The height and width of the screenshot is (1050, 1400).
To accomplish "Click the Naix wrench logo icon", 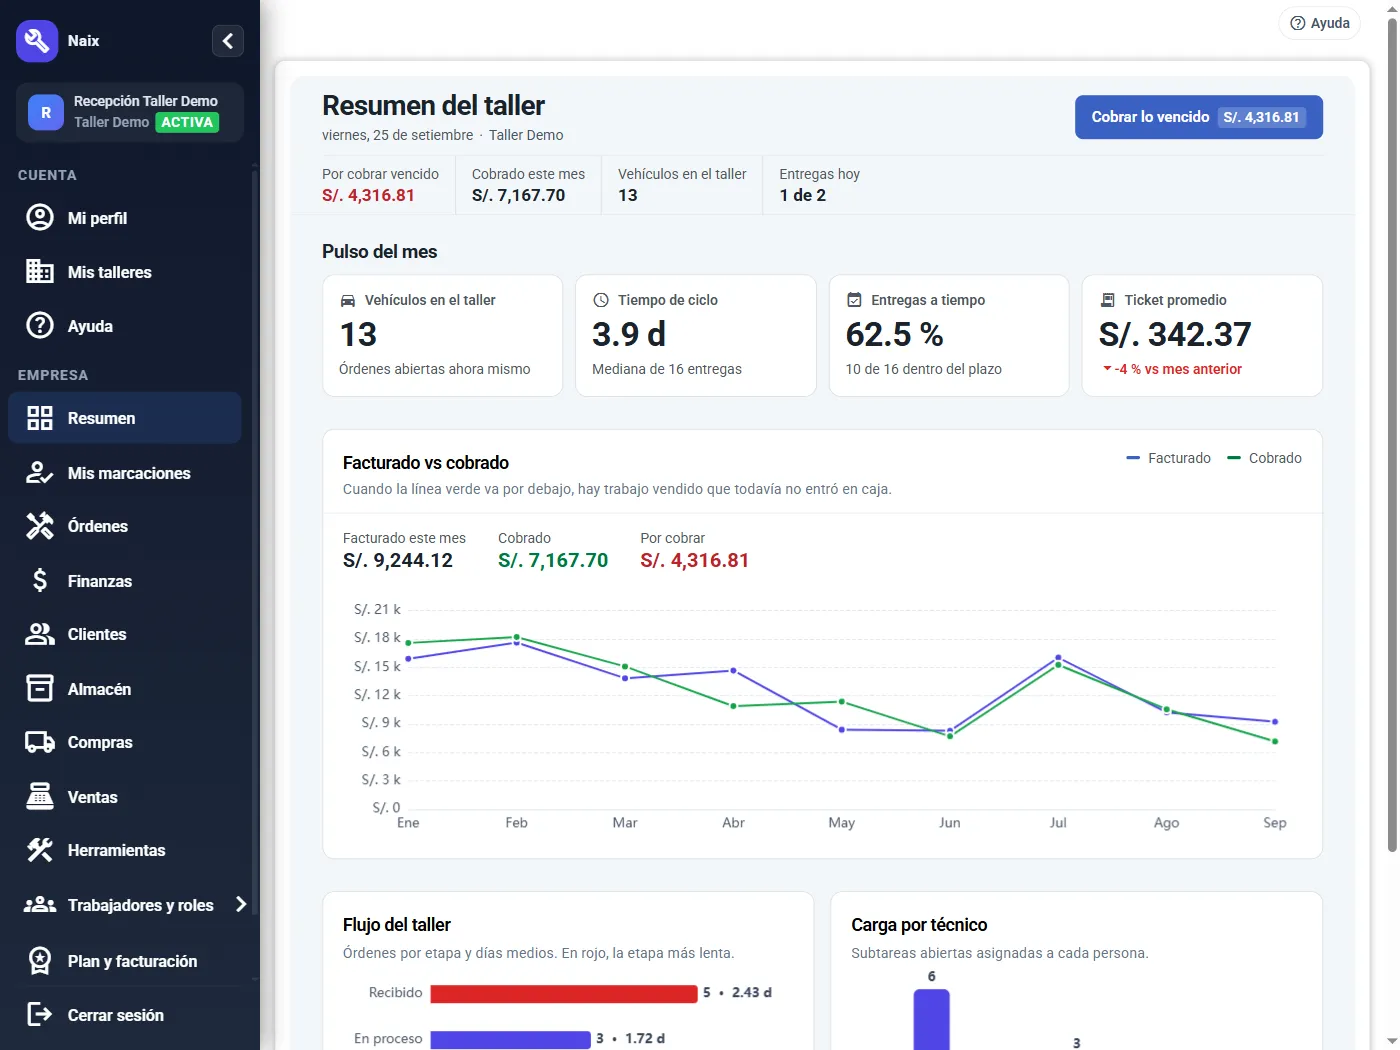I will 37,41.
